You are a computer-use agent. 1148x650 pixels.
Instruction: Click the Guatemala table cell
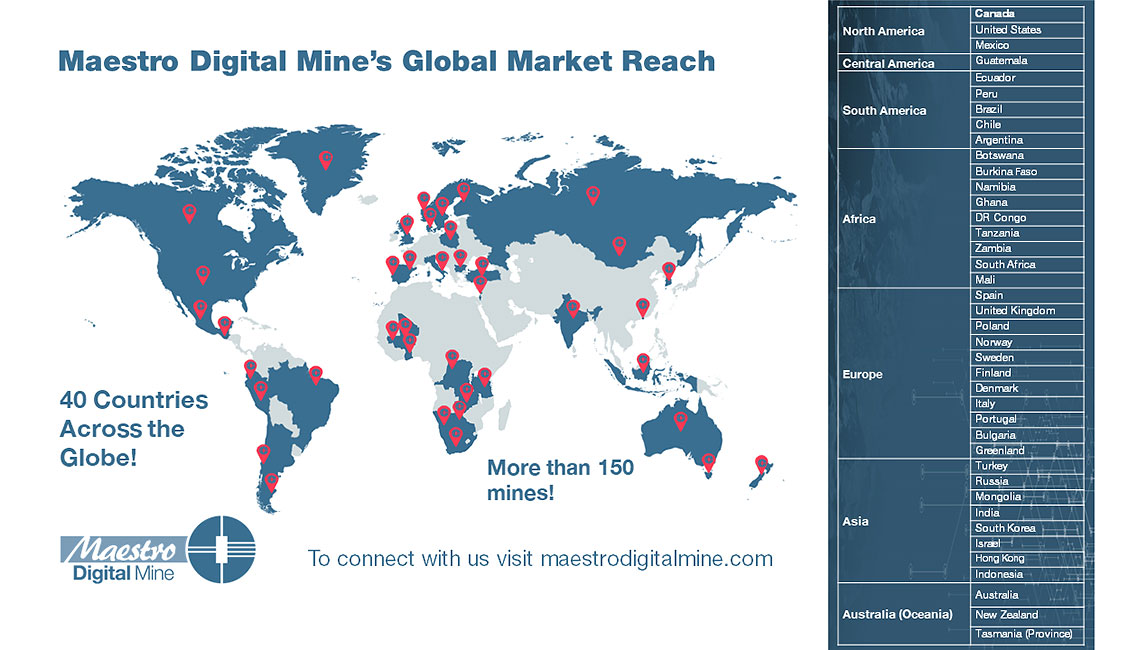[1027, 61]
